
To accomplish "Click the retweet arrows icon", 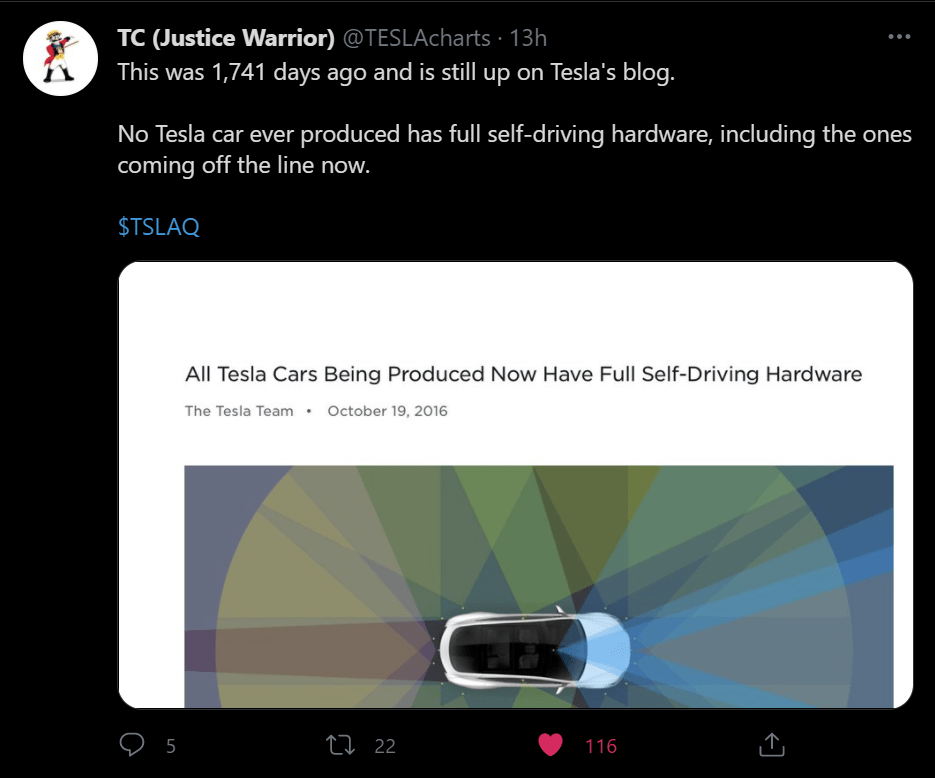I will pos(342,745).
